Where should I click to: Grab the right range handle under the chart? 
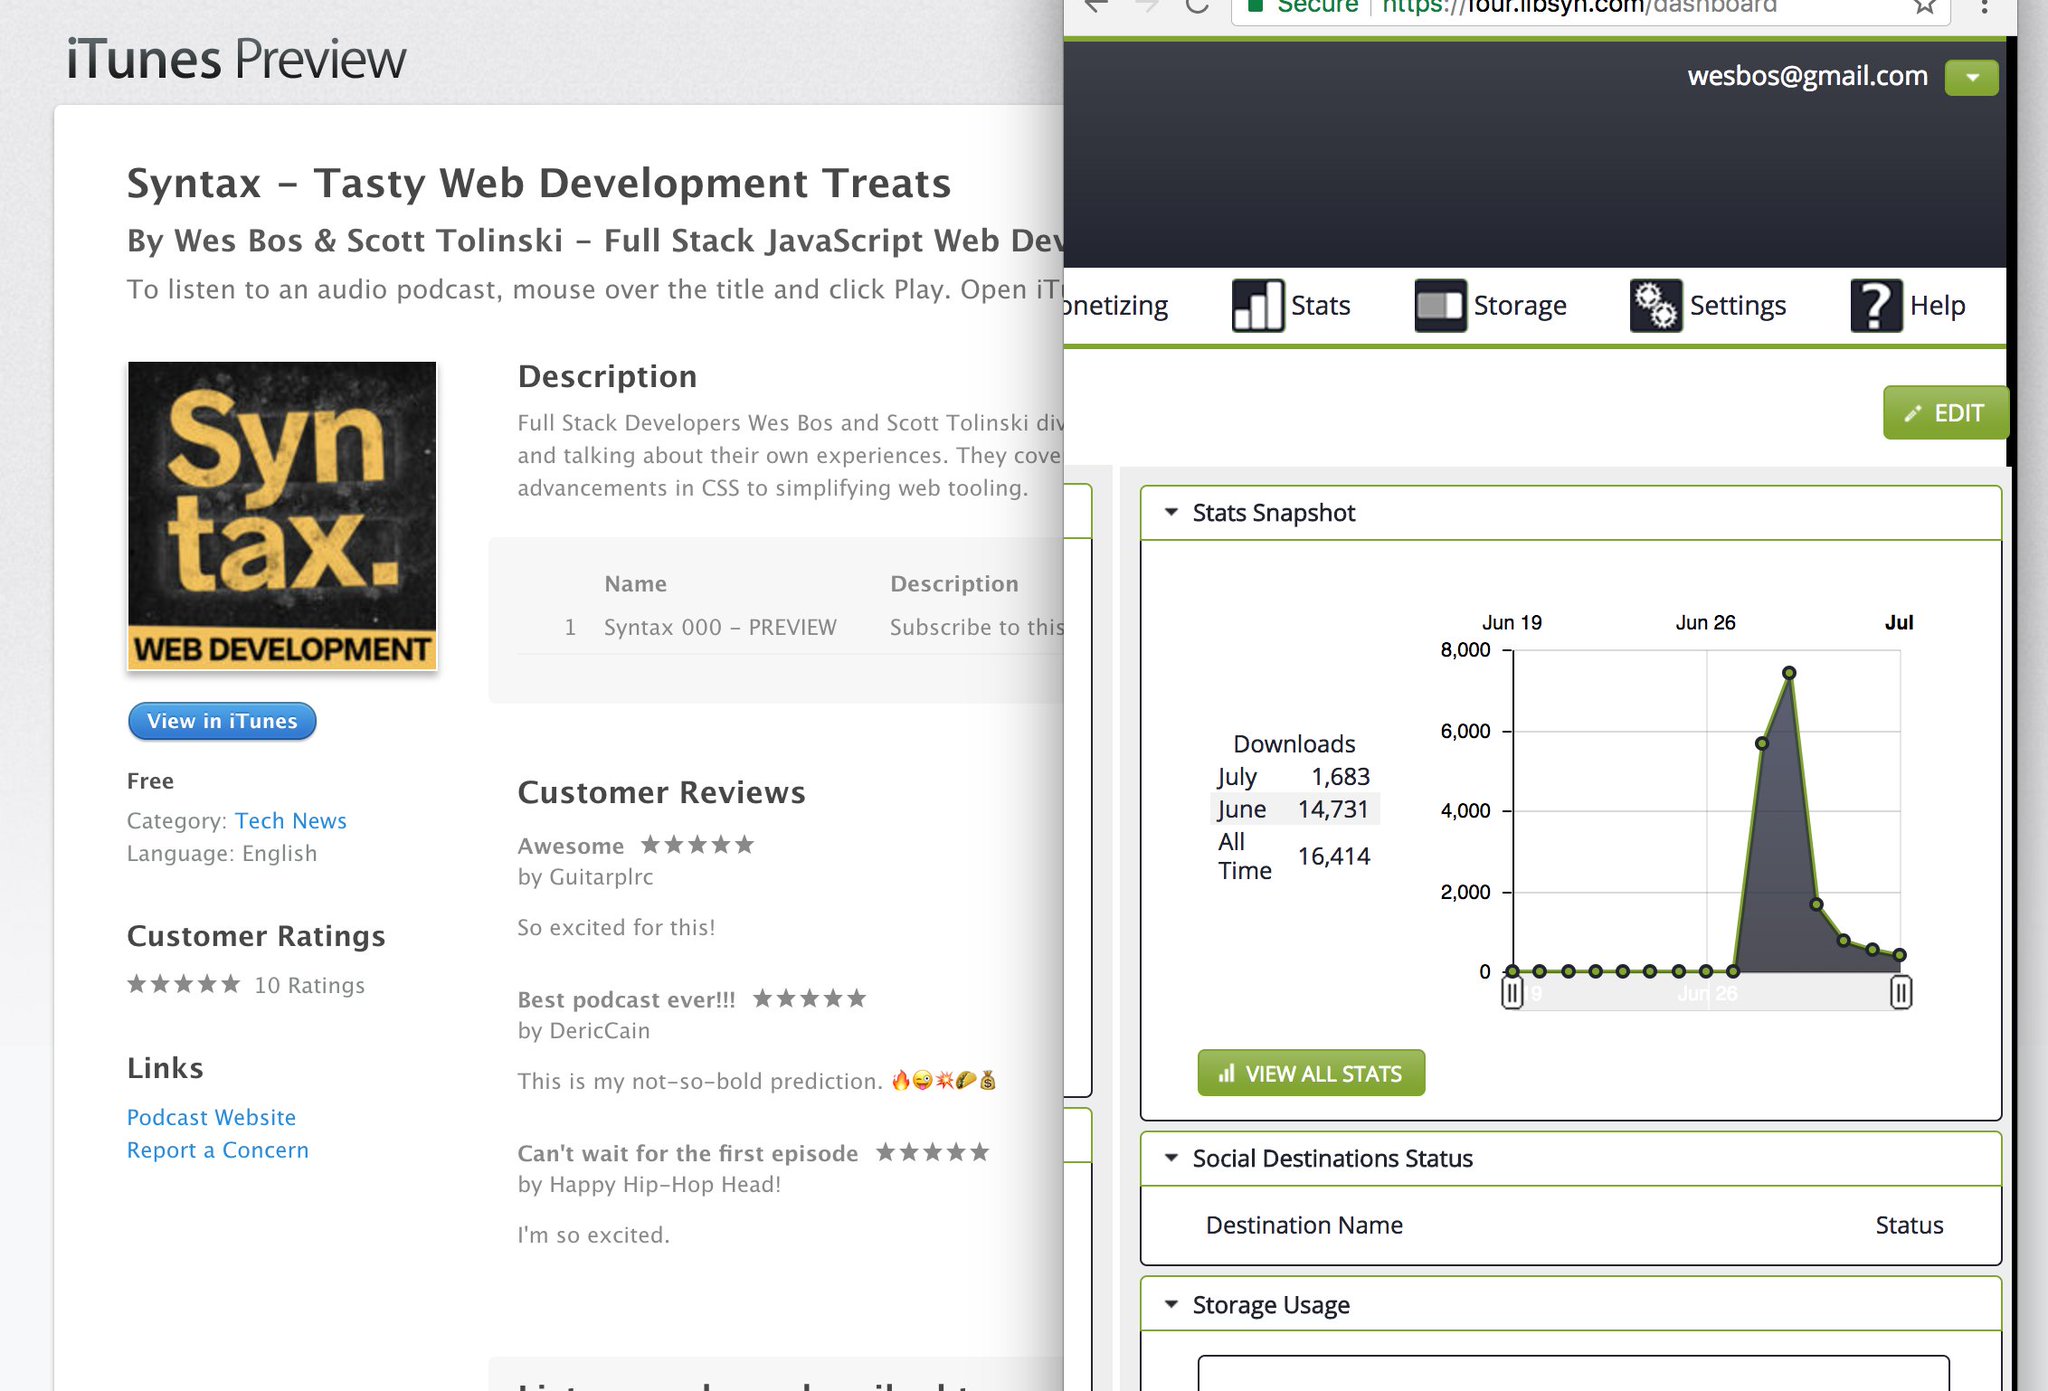(x=1901, y=993)
